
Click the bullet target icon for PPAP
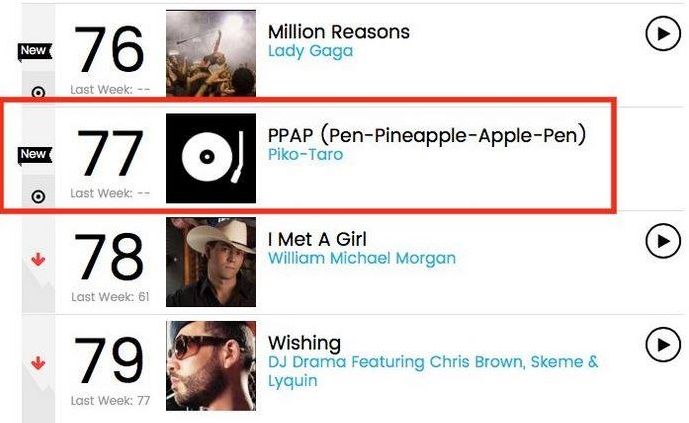click(x=38, y=196)
